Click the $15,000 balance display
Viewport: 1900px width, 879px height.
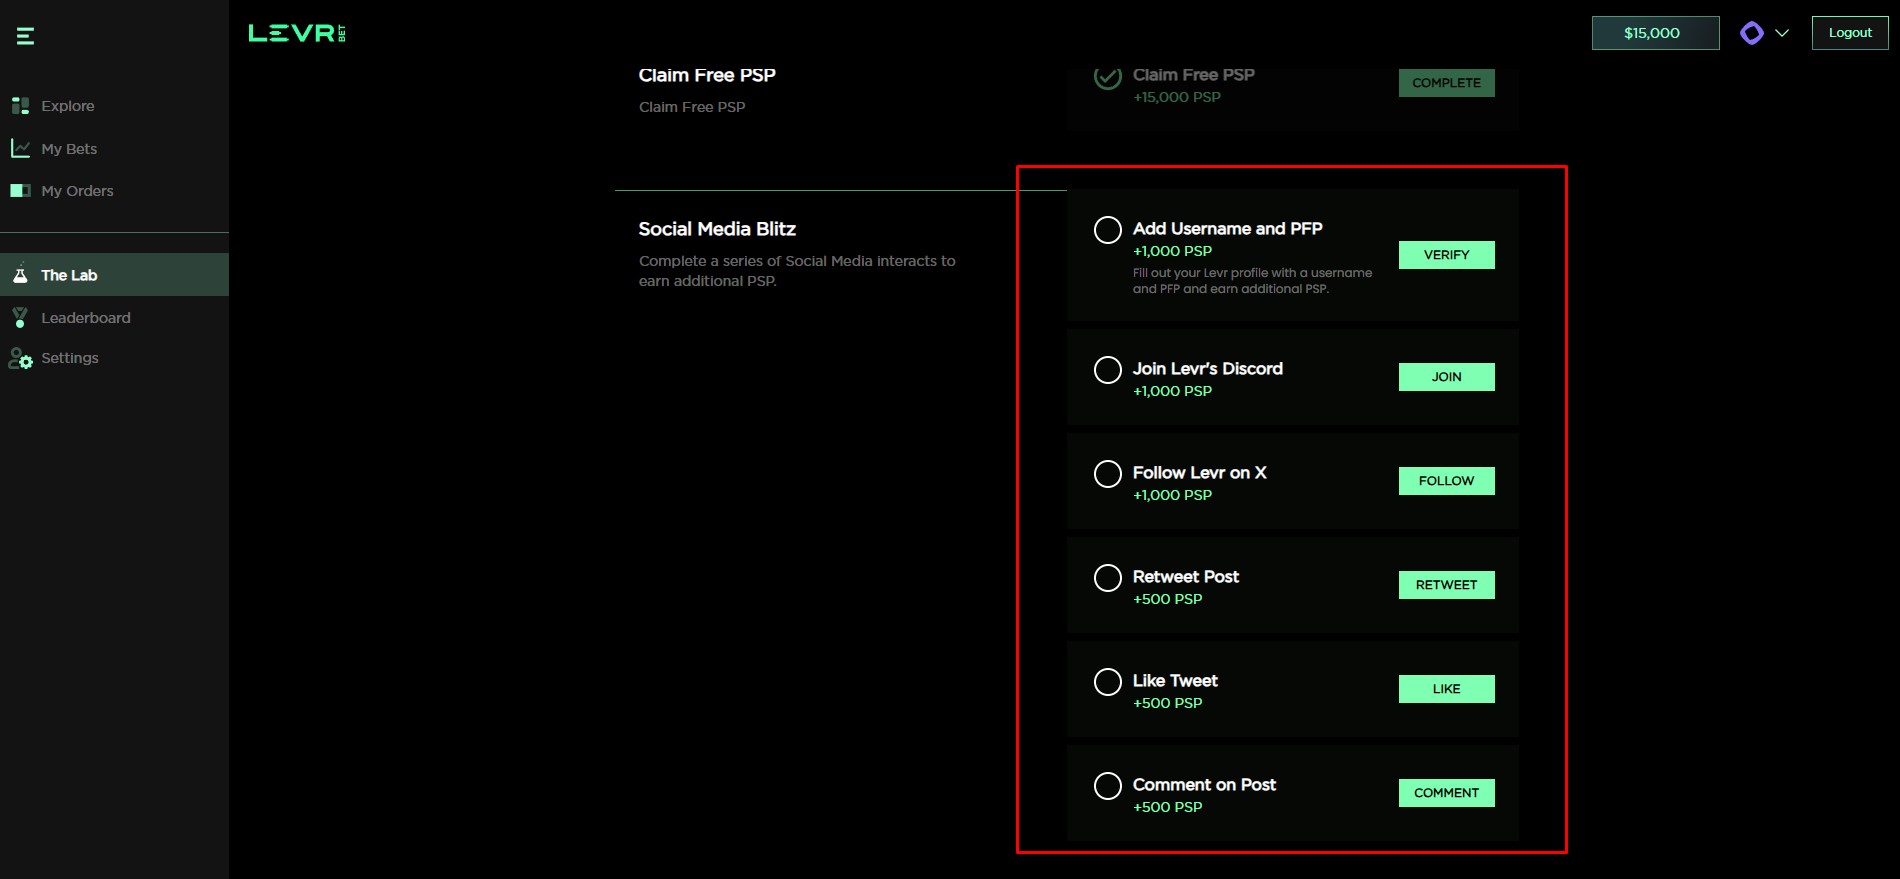click(1654, 33)
